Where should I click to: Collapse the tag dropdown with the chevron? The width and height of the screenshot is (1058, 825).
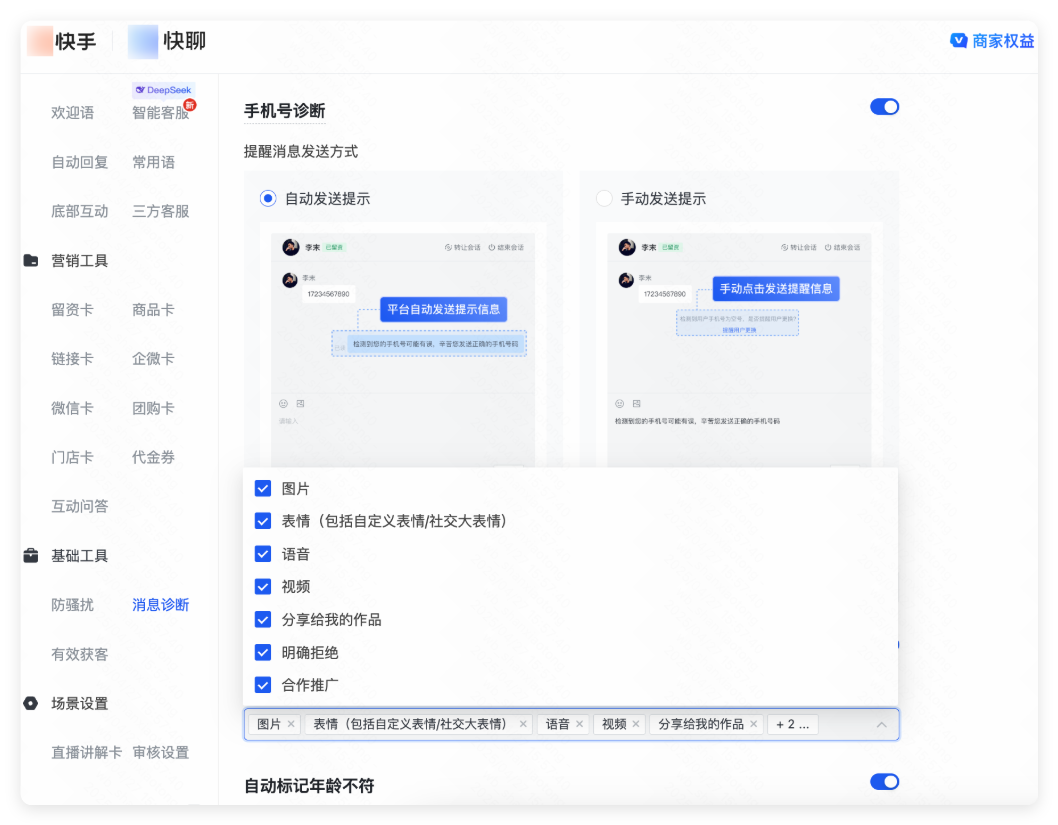click(881, 723)
